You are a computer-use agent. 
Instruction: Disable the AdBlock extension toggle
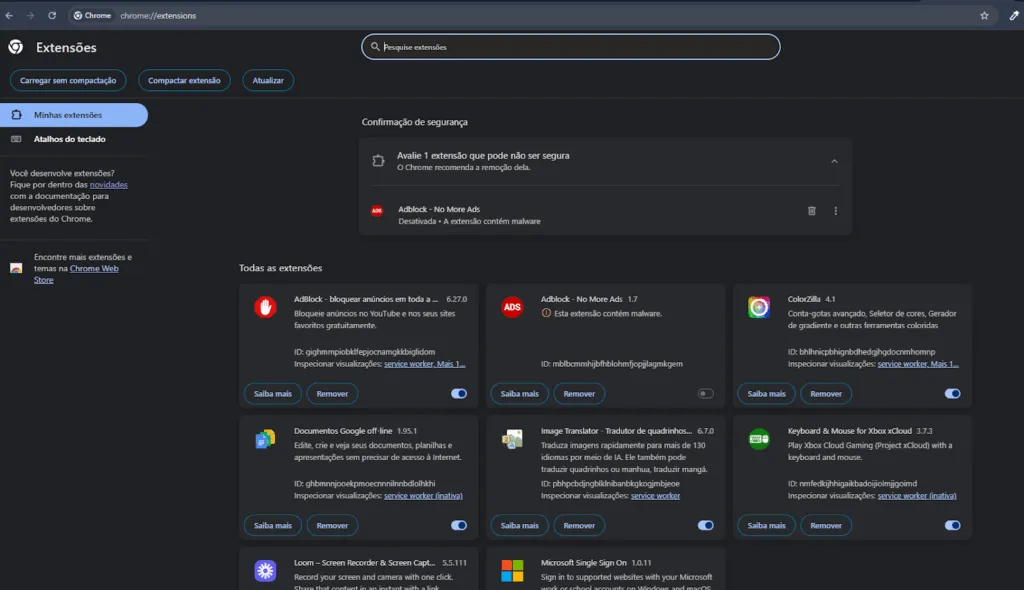click(459, 394)
